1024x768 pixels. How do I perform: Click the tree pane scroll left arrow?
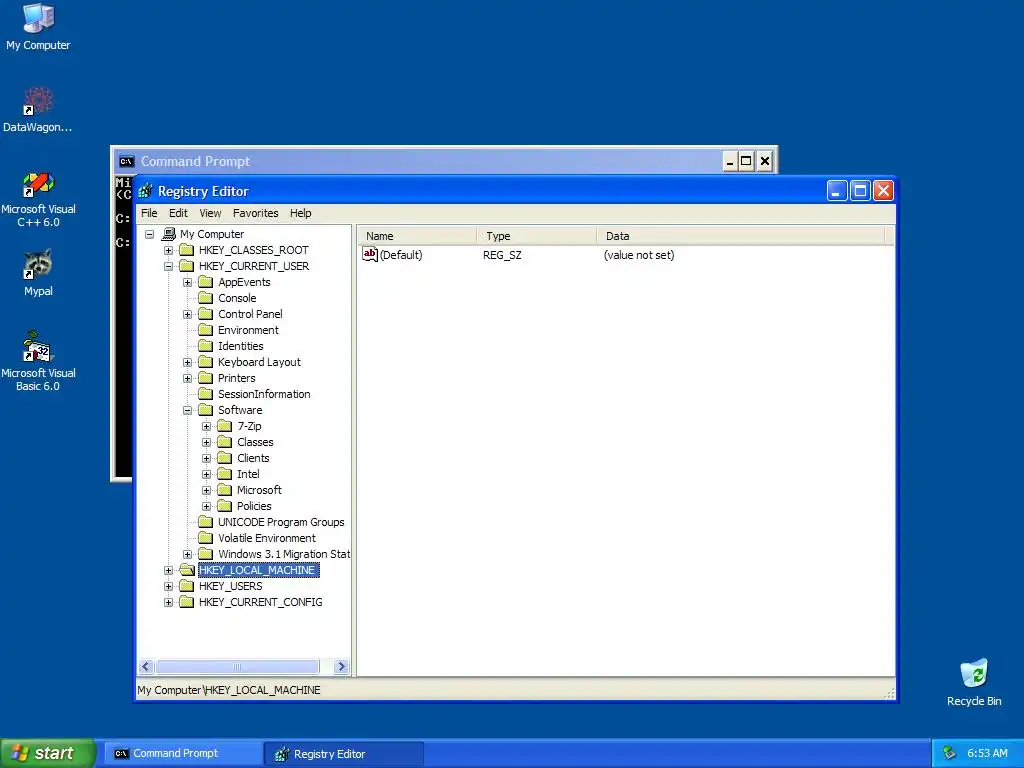[146, 667]
